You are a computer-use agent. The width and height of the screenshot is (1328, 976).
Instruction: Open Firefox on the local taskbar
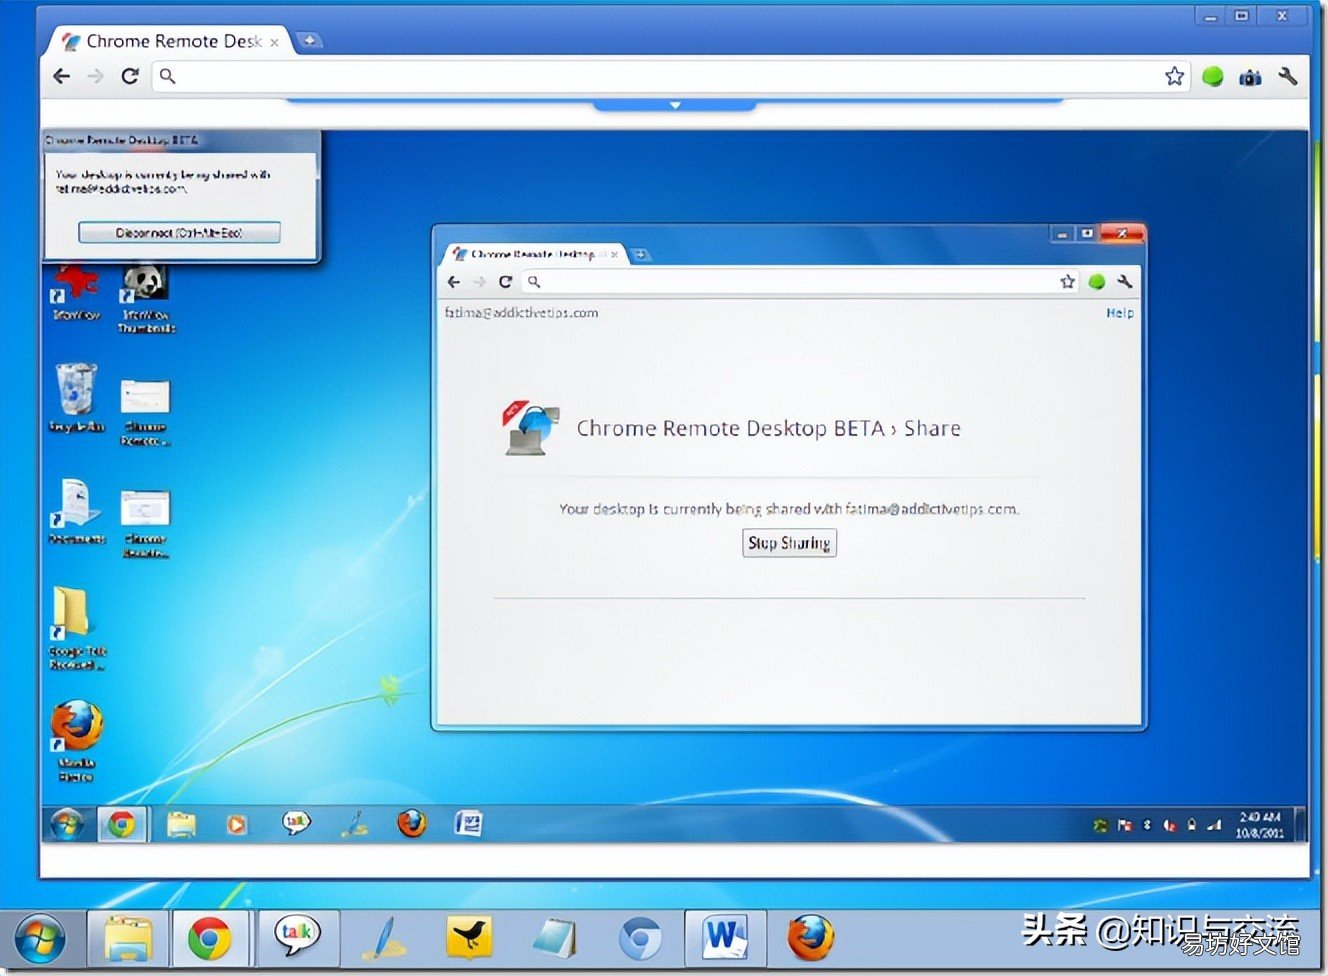[811, 938]
